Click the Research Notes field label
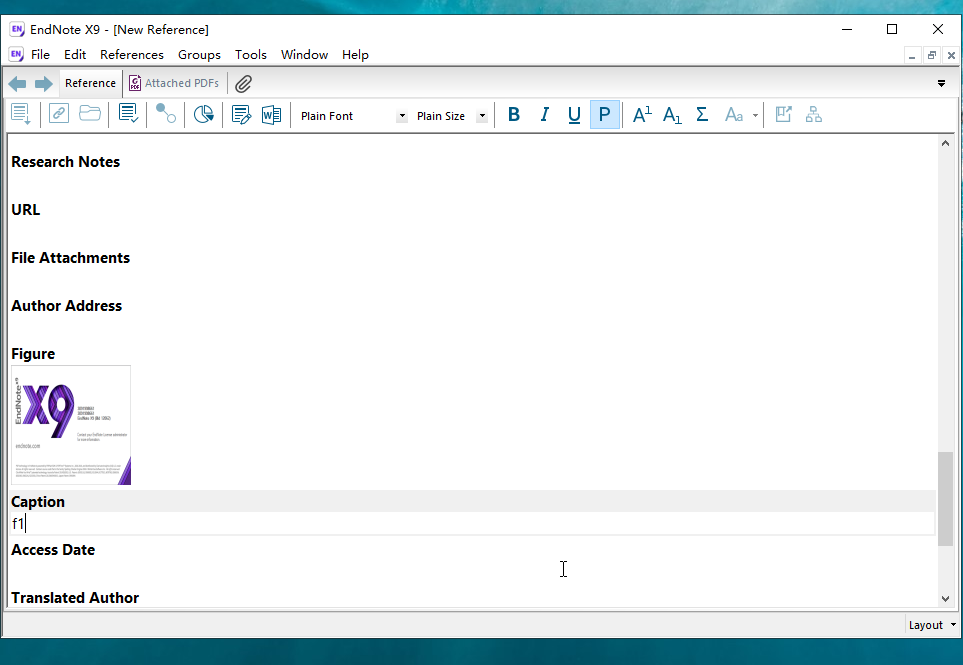963x665 pixels. pos(66,162)
